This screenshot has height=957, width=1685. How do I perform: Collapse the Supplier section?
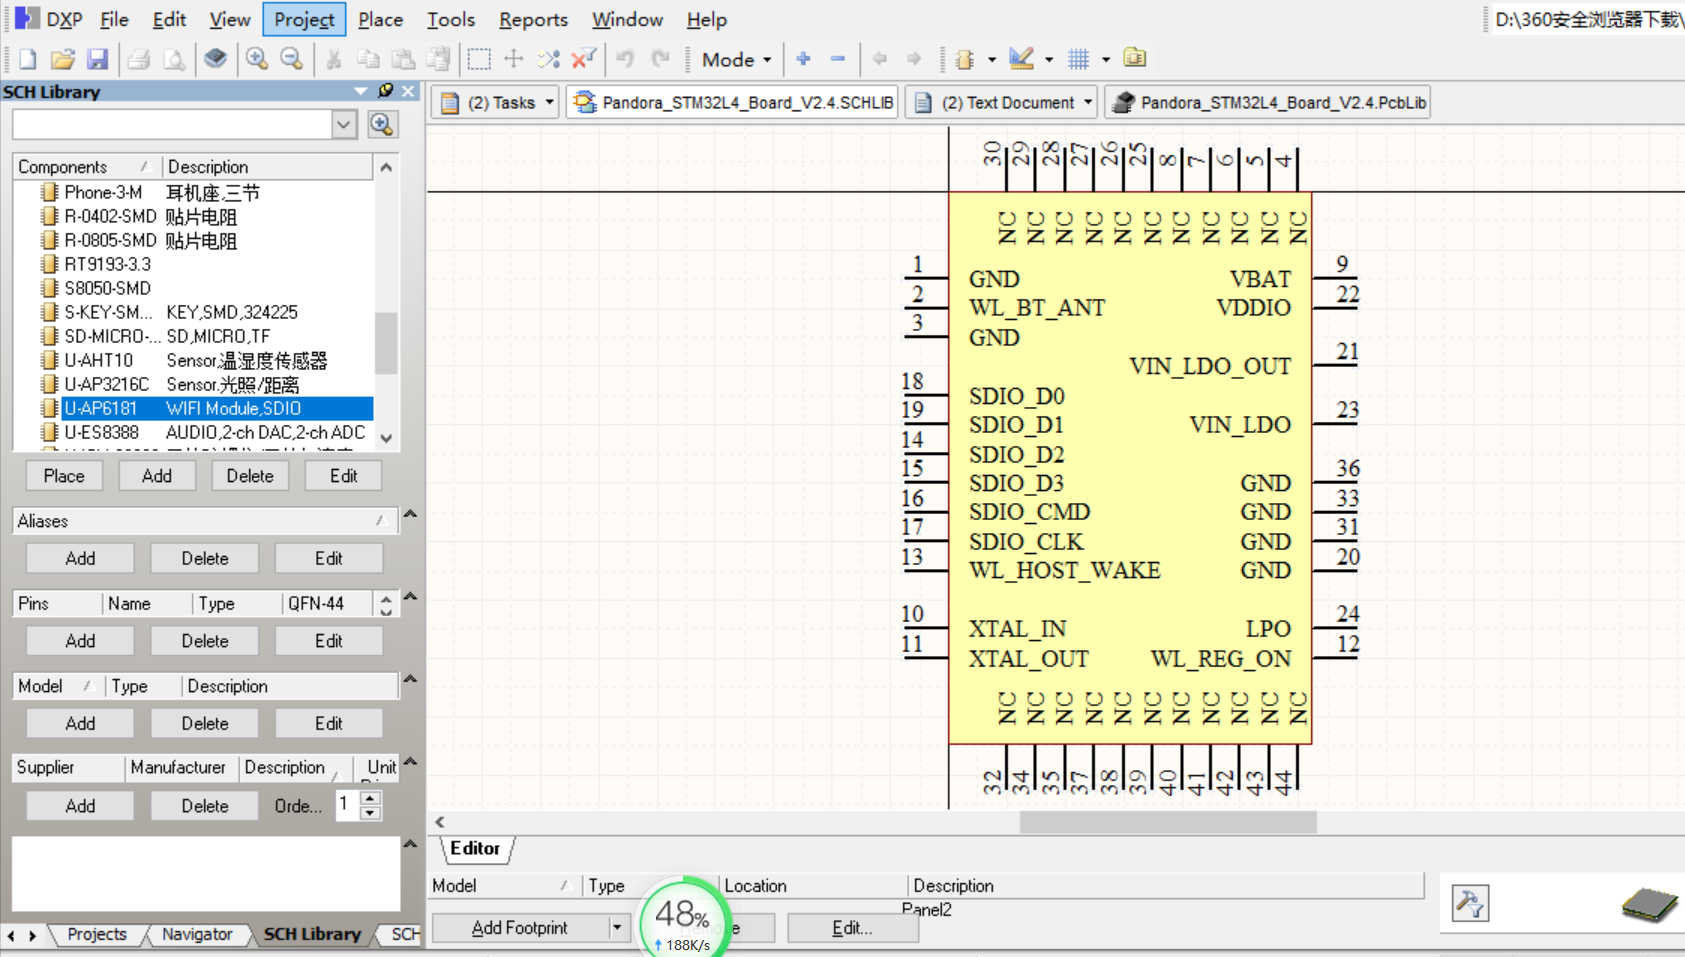(x=410, y=762)
